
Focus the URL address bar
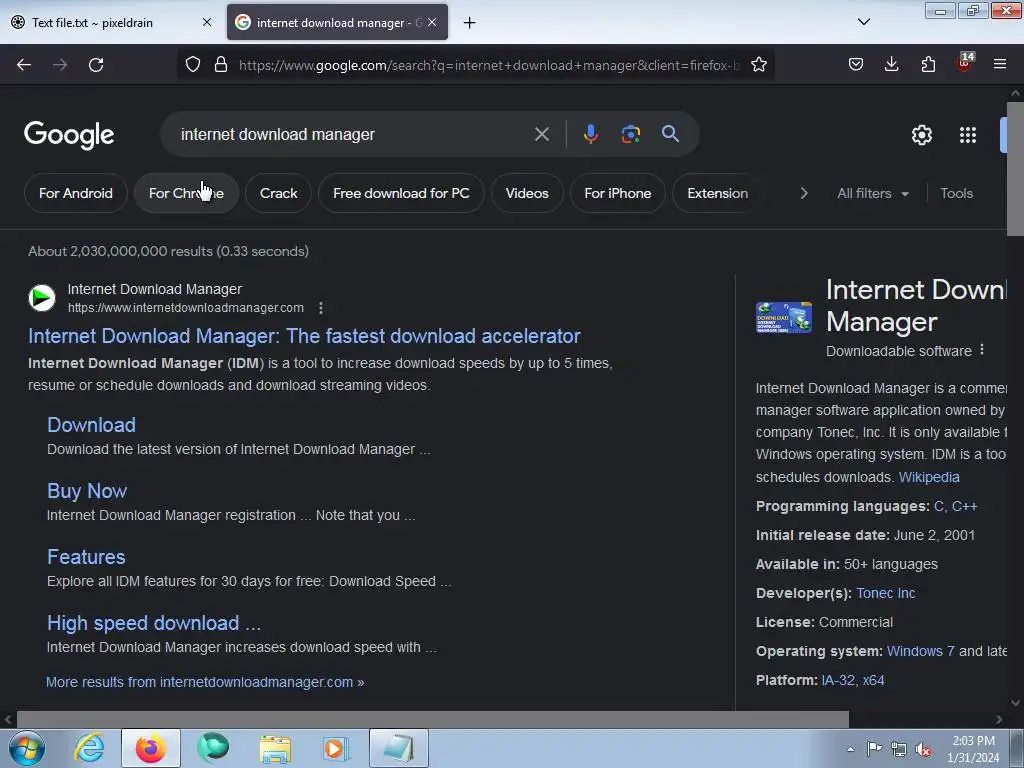point(488,65)
